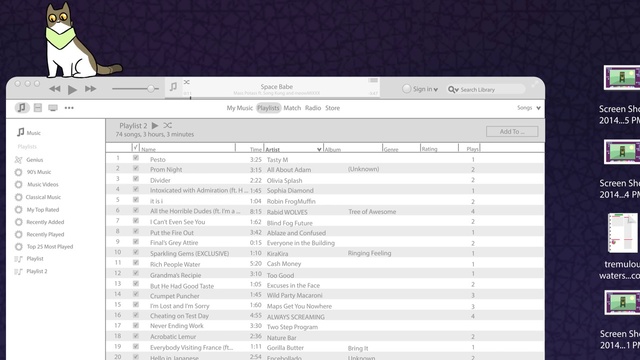Image resolution: width=640 pixels, height=360 pixels.
Task: Switch to the Playlists tab
Action: (268, 108)
